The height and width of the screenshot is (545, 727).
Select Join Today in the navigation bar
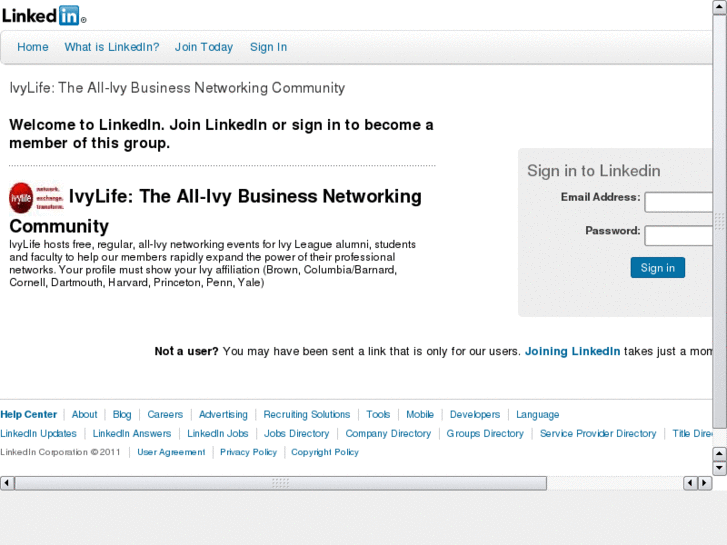(x=204, y=47)
